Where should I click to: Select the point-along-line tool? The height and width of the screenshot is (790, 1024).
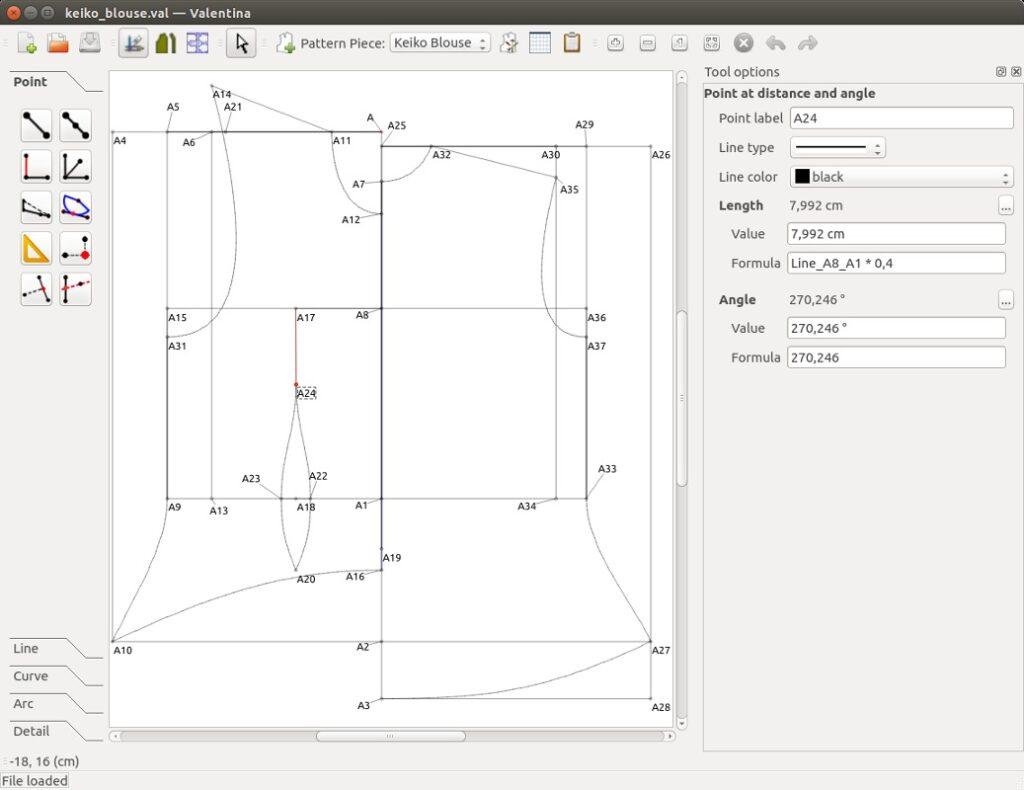75,125
